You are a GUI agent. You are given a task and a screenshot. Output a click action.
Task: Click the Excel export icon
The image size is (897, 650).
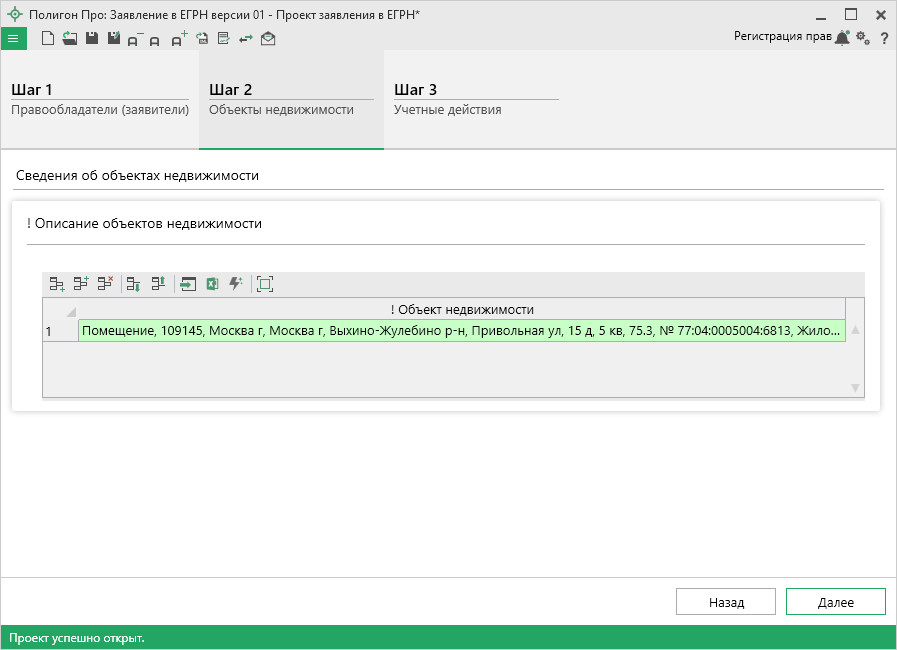212,284
